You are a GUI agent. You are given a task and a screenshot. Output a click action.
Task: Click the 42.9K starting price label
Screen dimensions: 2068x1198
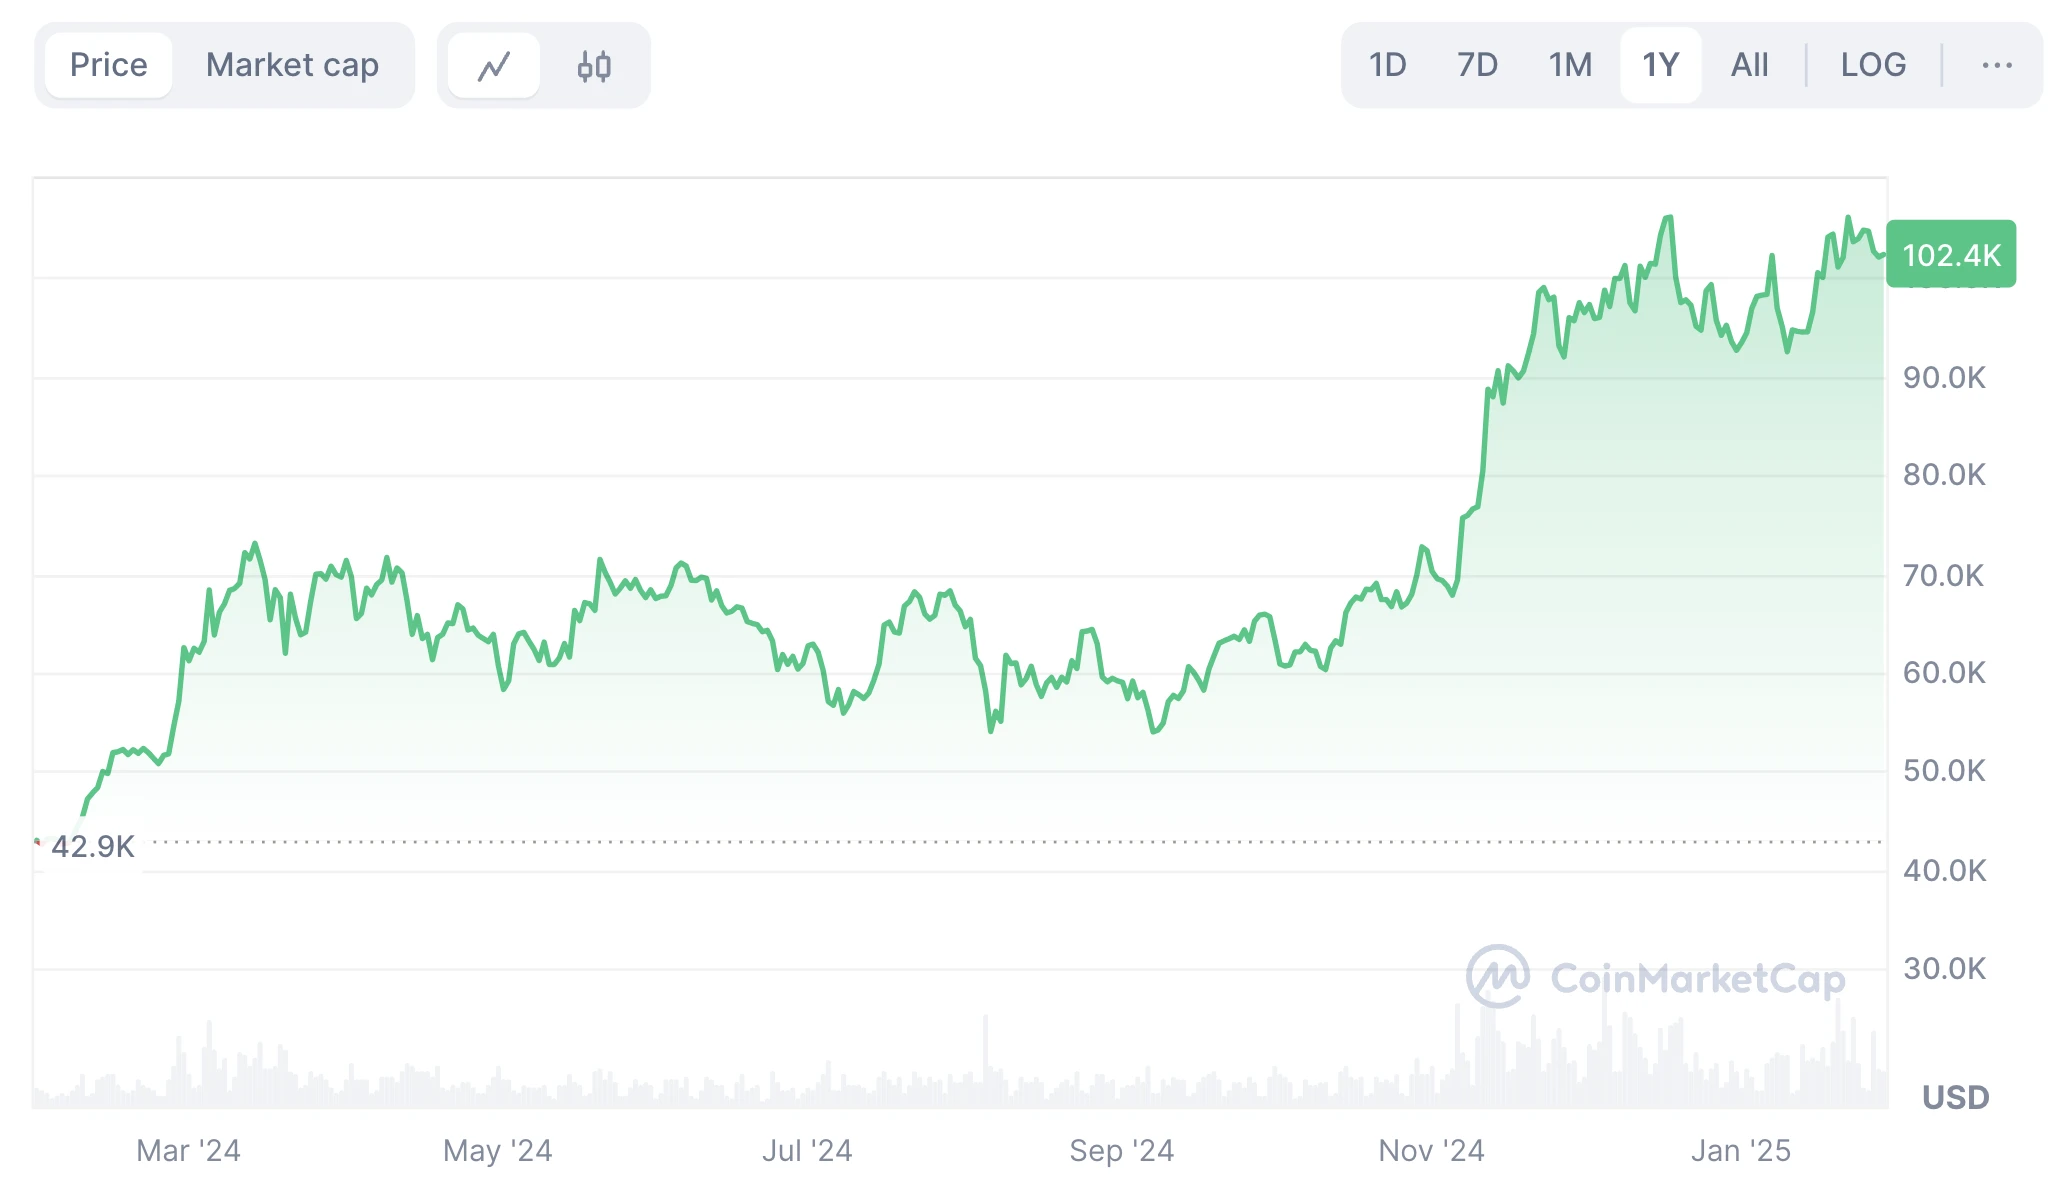coord(92,847)
